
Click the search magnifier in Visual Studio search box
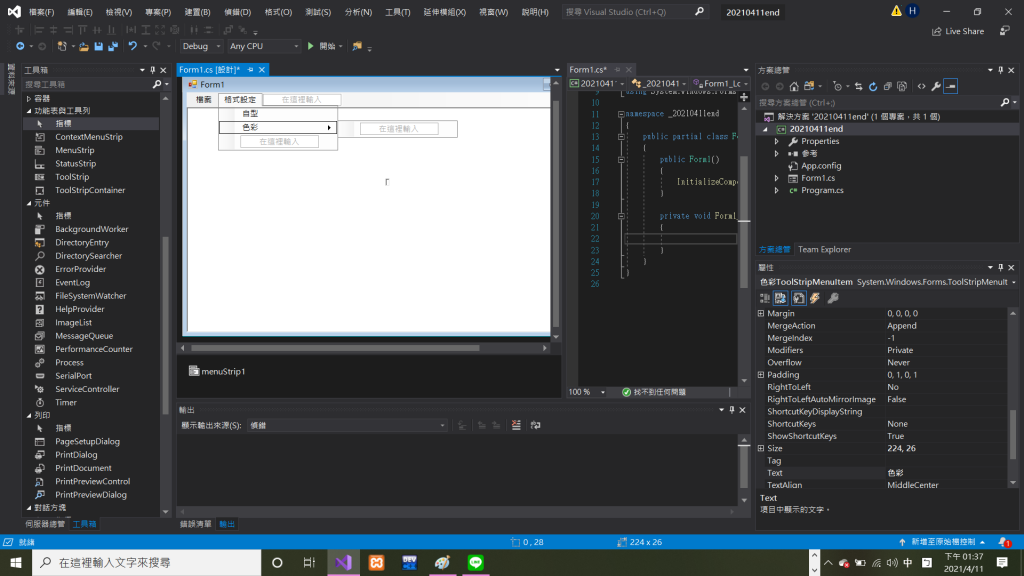click(x=699, y=12)
